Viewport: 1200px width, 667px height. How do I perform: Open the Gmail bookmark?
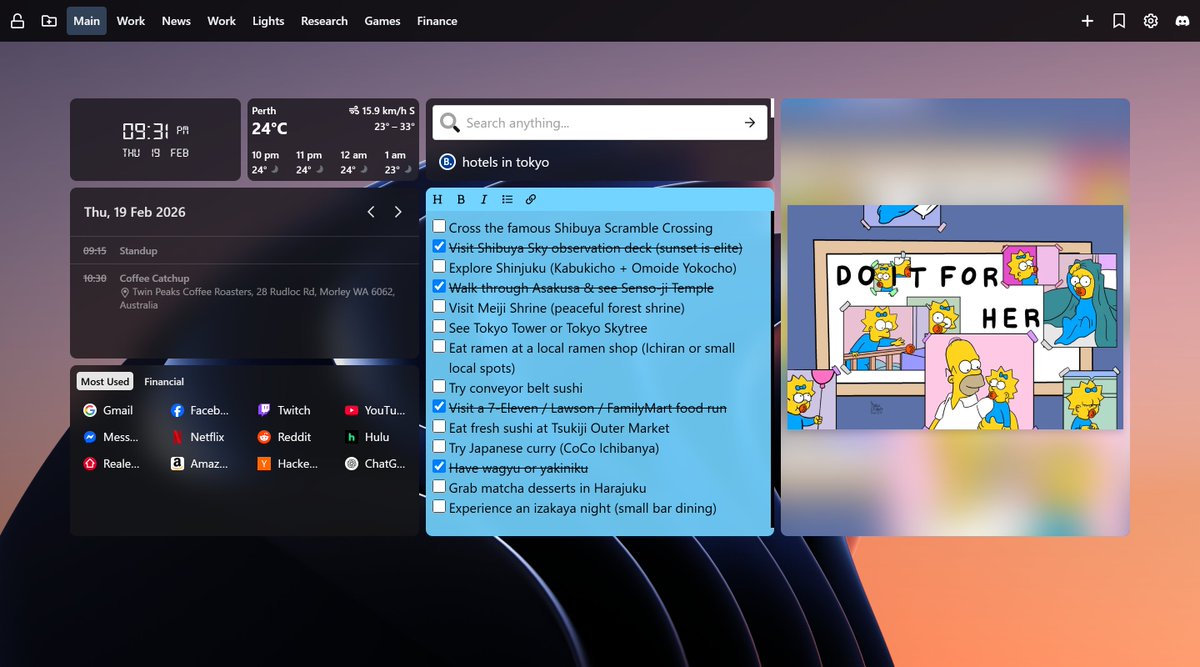pyautogui.click(x=108, y=410)
